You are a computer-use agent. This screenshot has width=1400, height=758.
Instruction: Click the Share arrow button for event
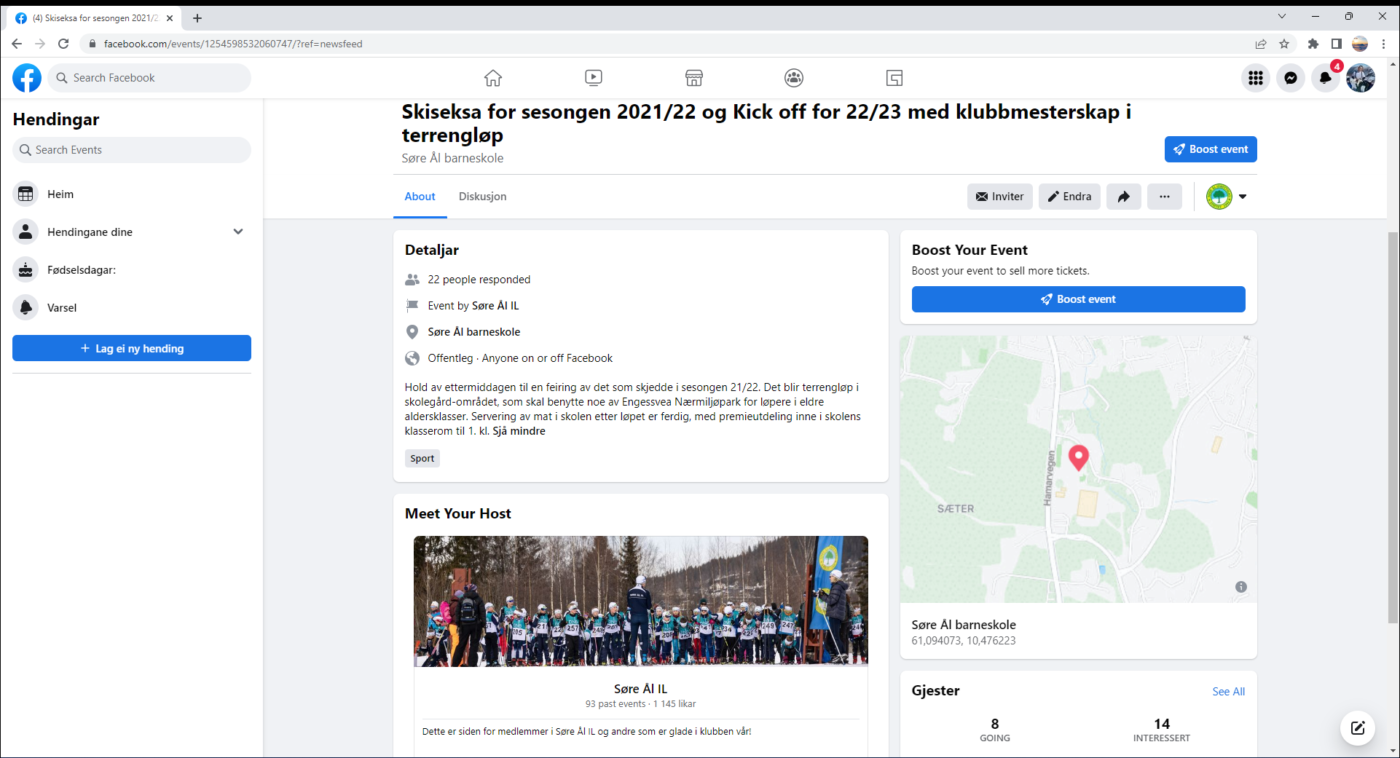click(1124, 197)
